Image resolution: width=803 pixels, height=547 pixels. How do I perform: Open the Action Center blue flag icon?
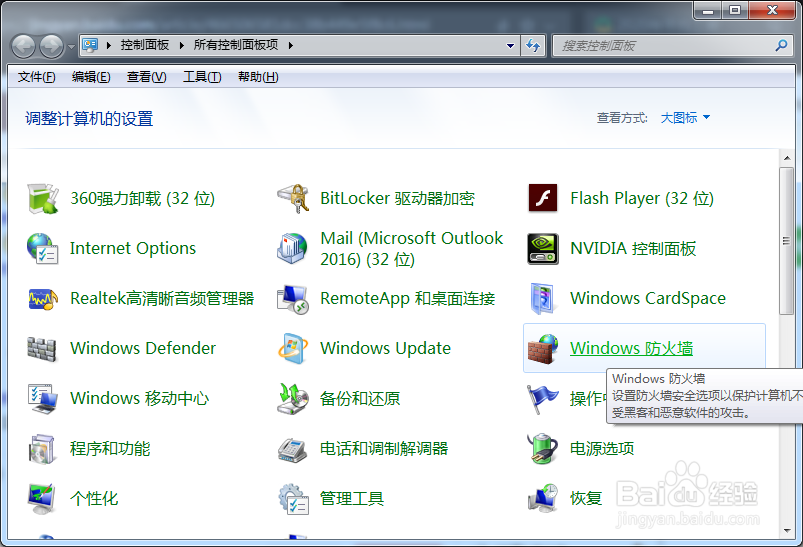[543, 398]
